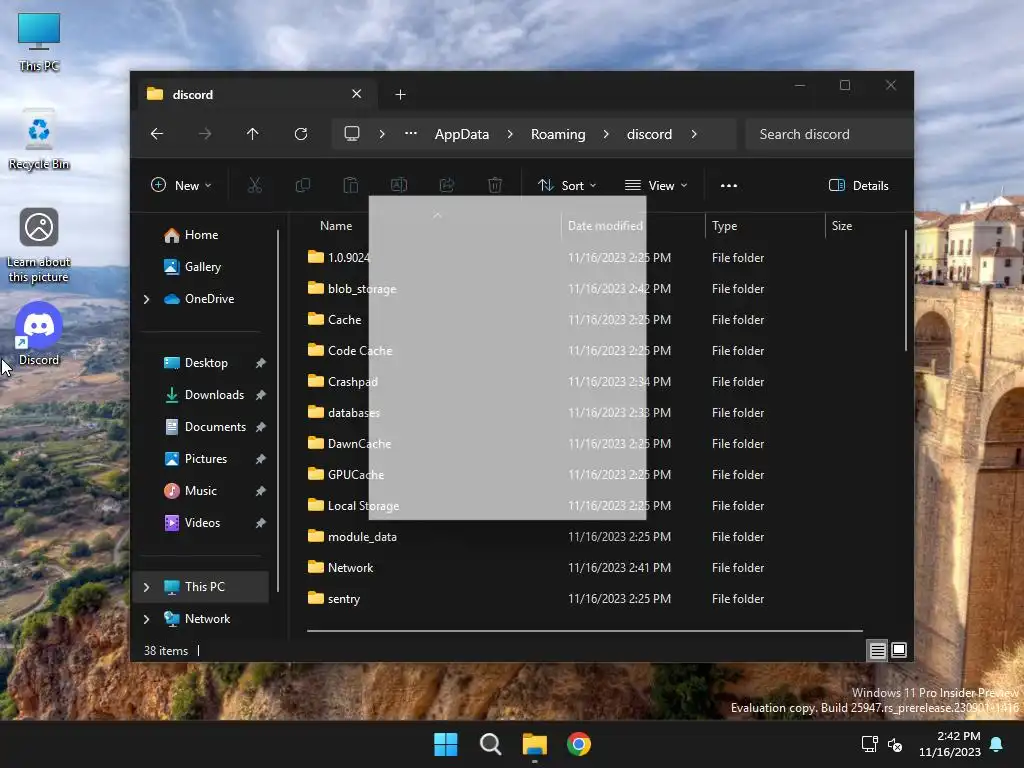Image resolution: width=1024 pixels, height=768 pixels.
Task: Open the breadcrumb ellipsis hidden path menu
Action: 411,134
